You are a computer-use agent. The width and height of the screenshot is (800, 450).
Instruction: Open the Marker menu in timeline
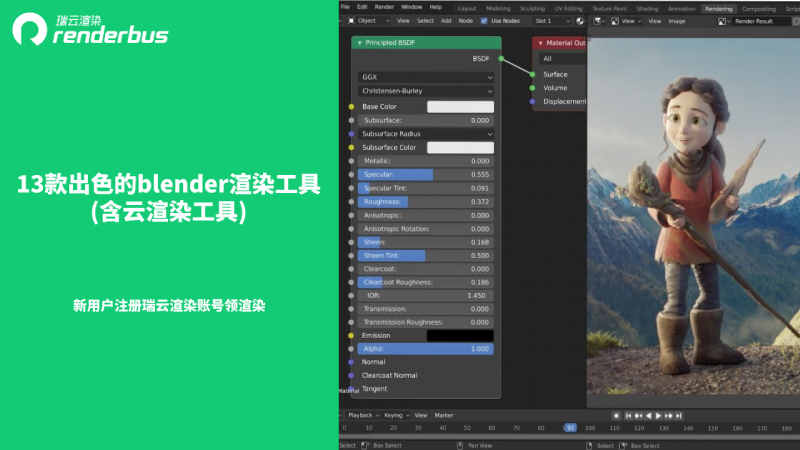click(443, 415)
